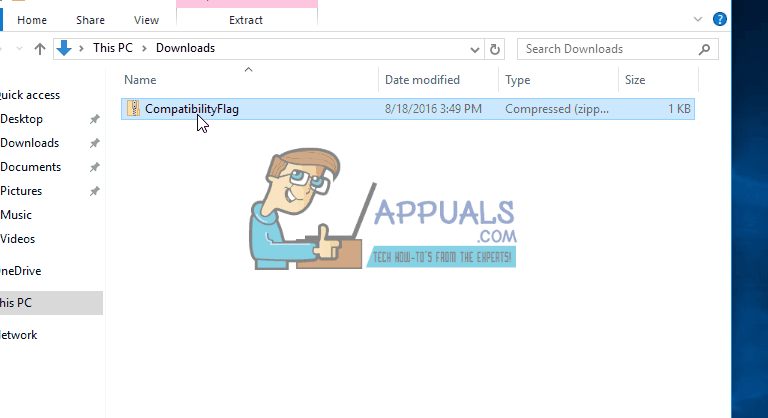This screenshot has width=768, height=418.
Task: Open Music in the navigation pane
Action: point(16,215)
